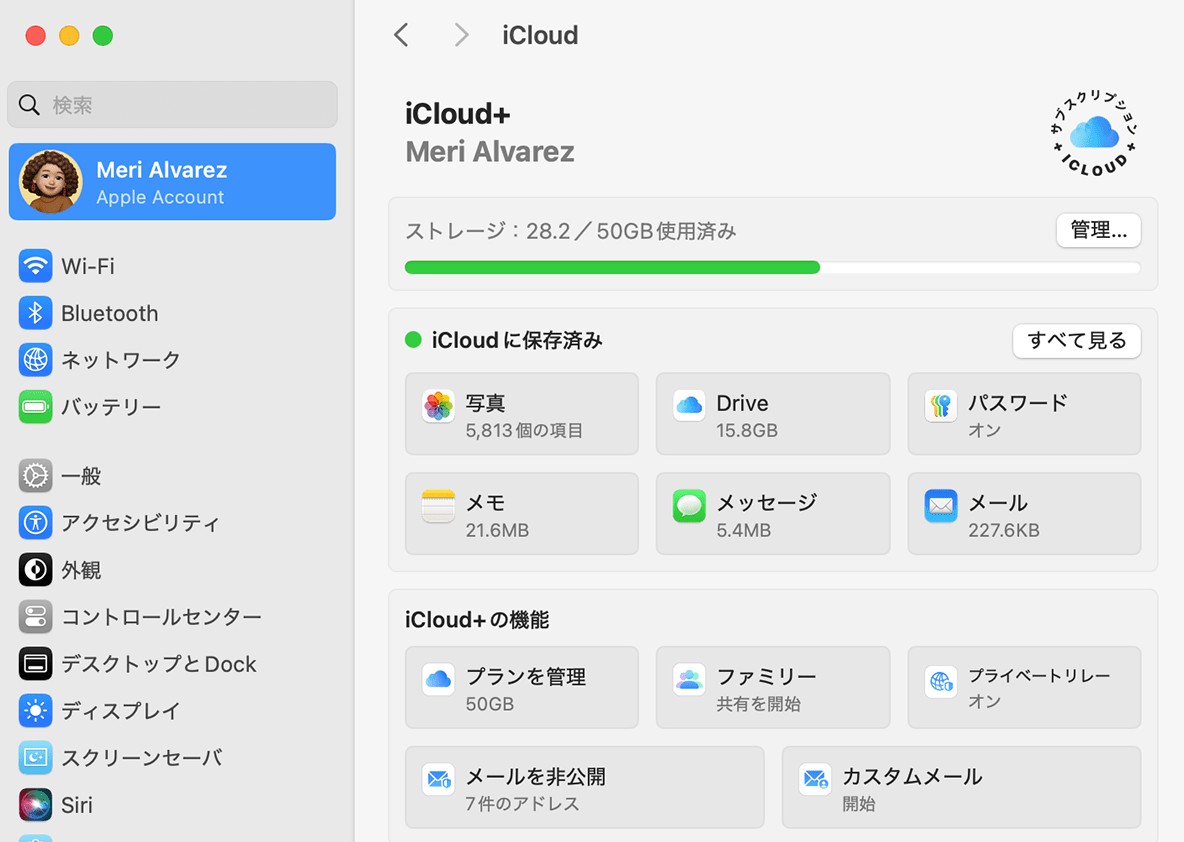The height and width of the screenshot is (842, 1184).
Task: Click the コントロールセンター icon
Action: (x=35, y=616)
